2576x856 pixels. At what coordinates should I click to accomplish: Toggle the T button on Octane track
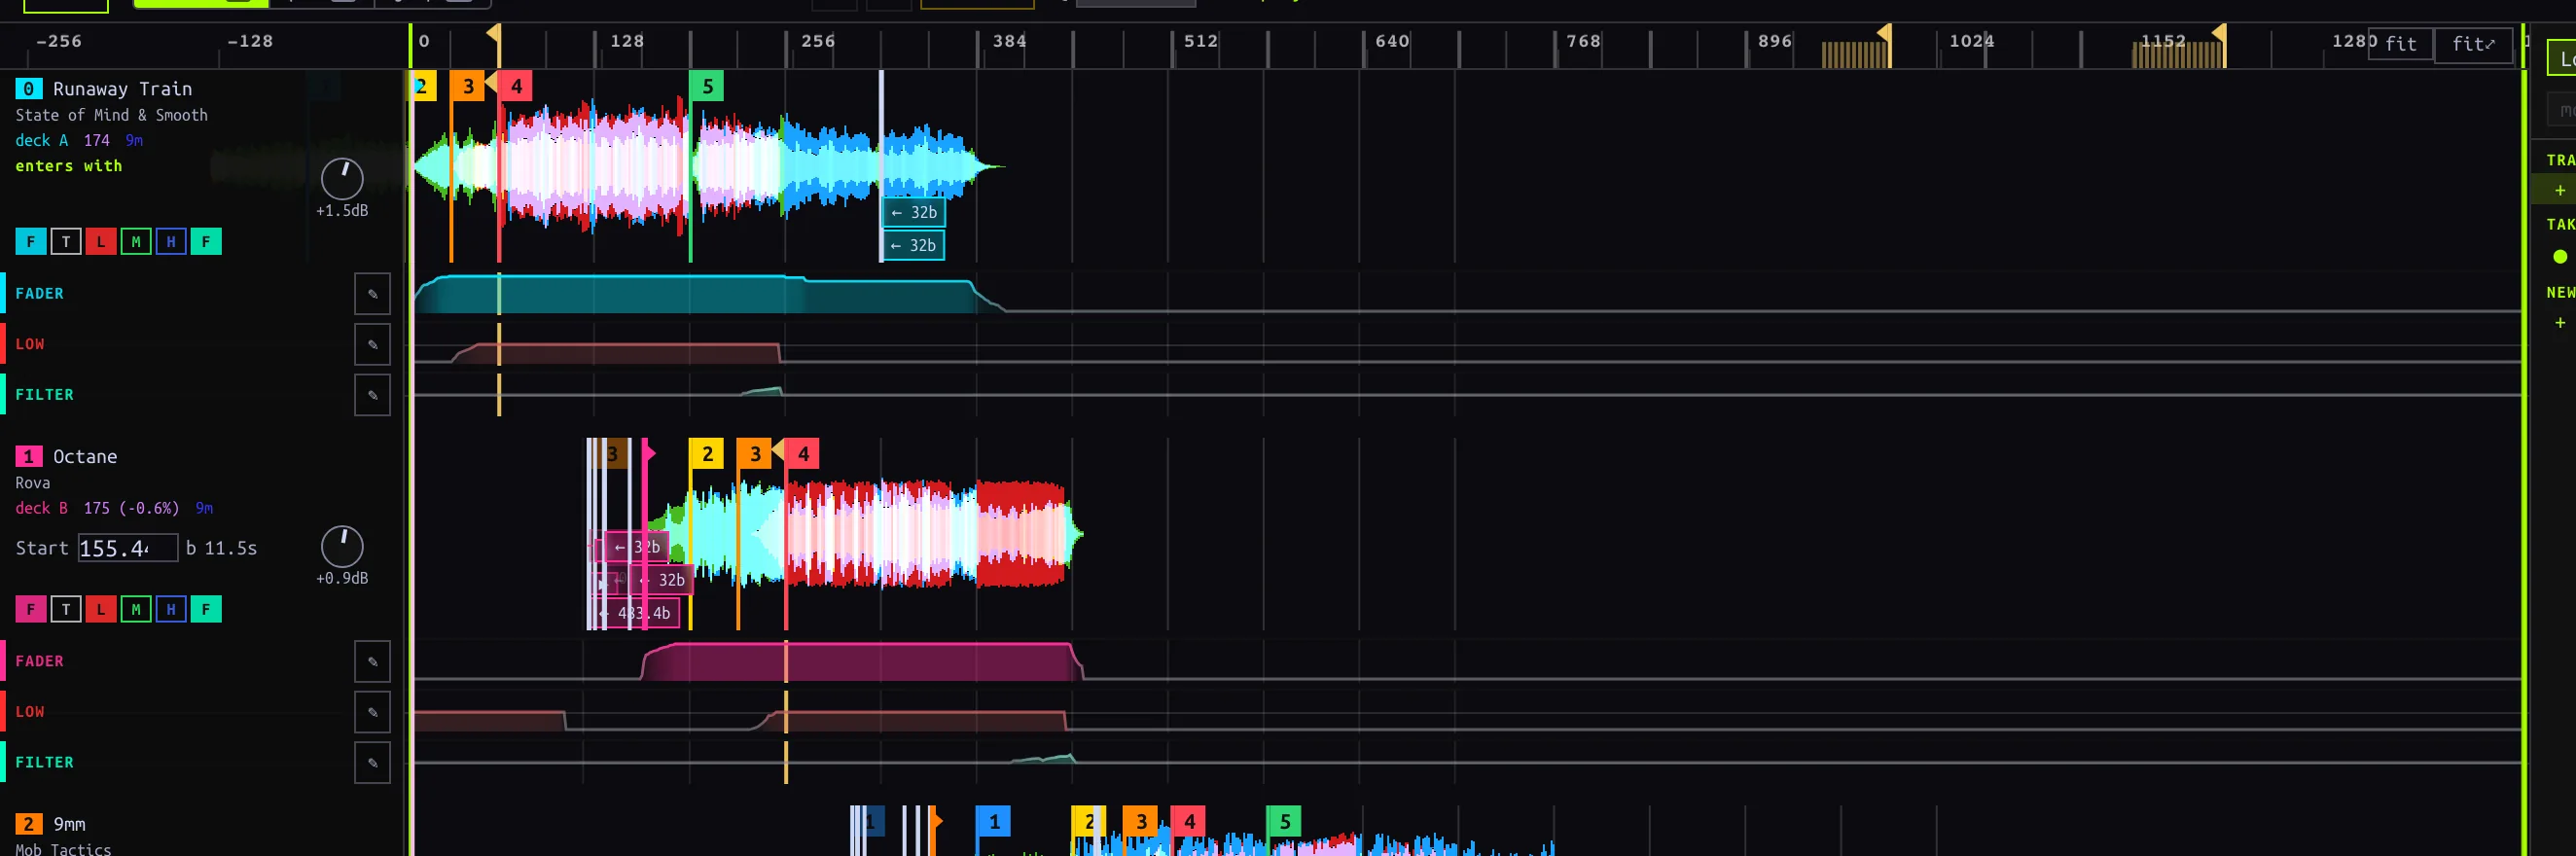pos(66,609)
